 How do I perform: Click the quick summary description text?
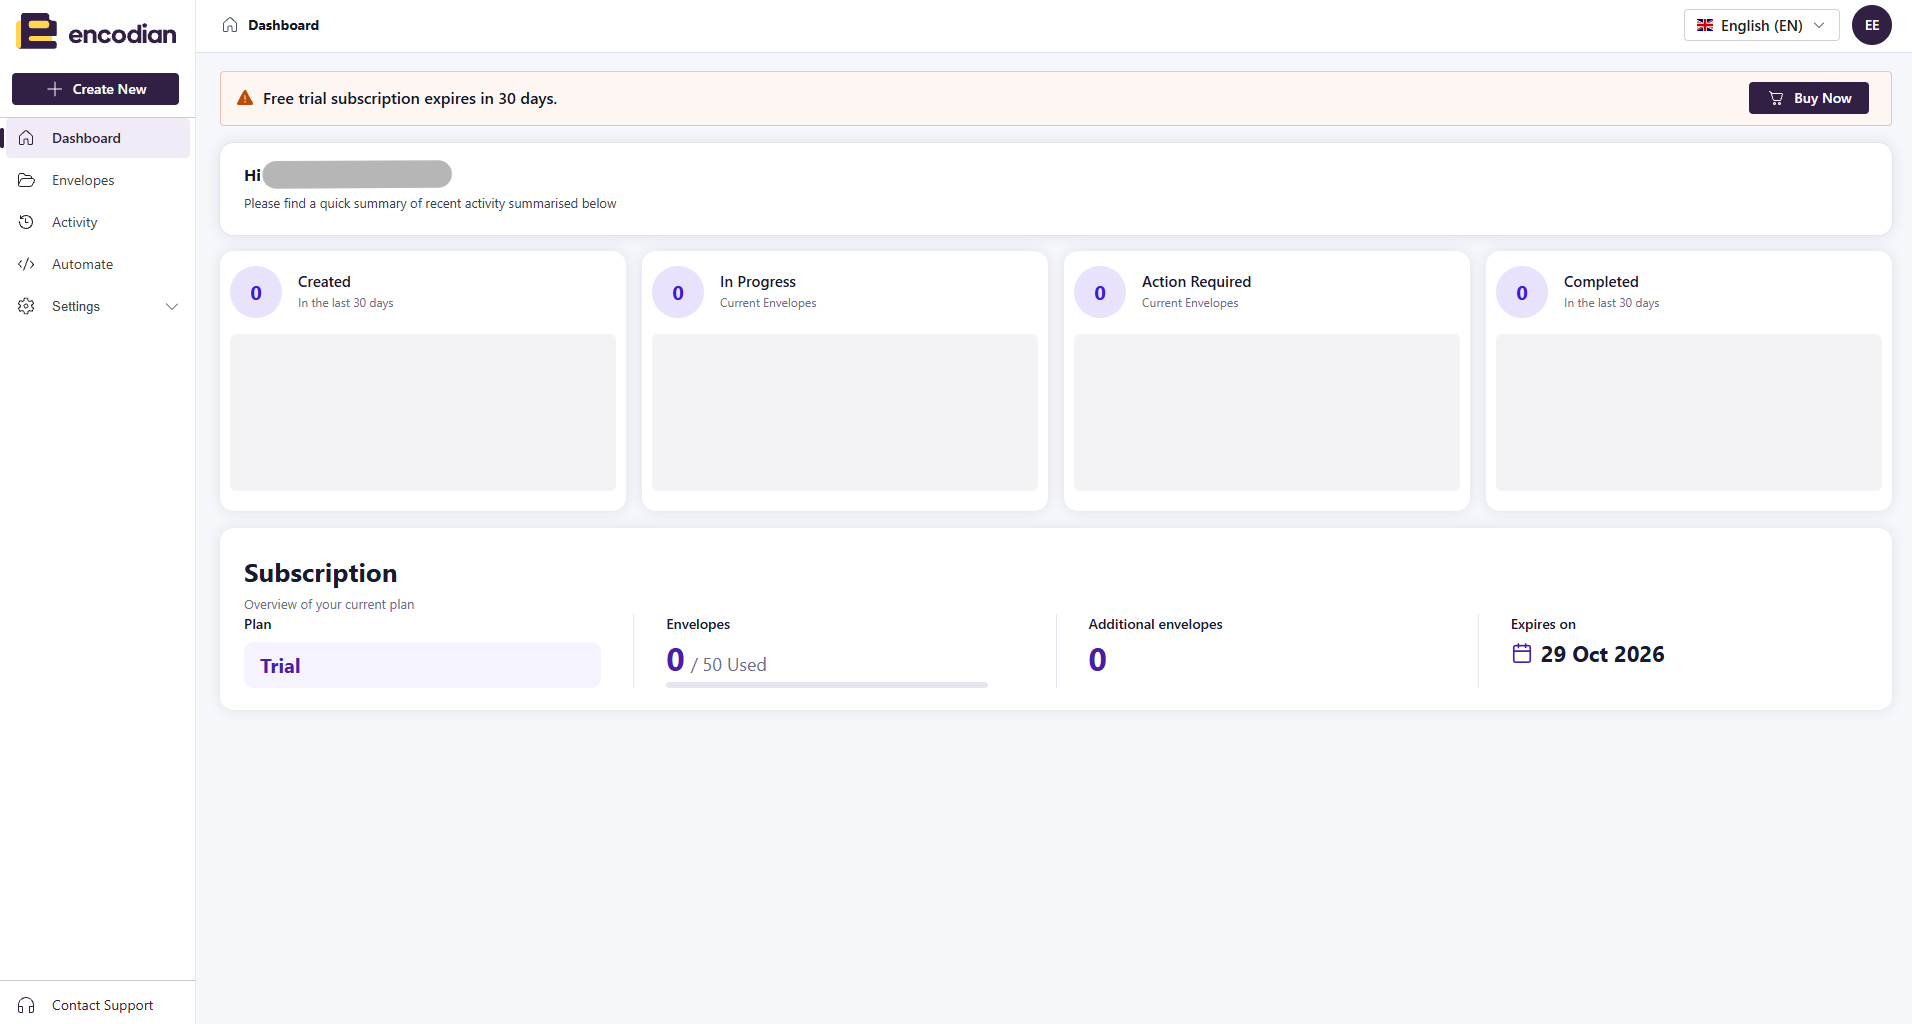(x=430, y=203)
